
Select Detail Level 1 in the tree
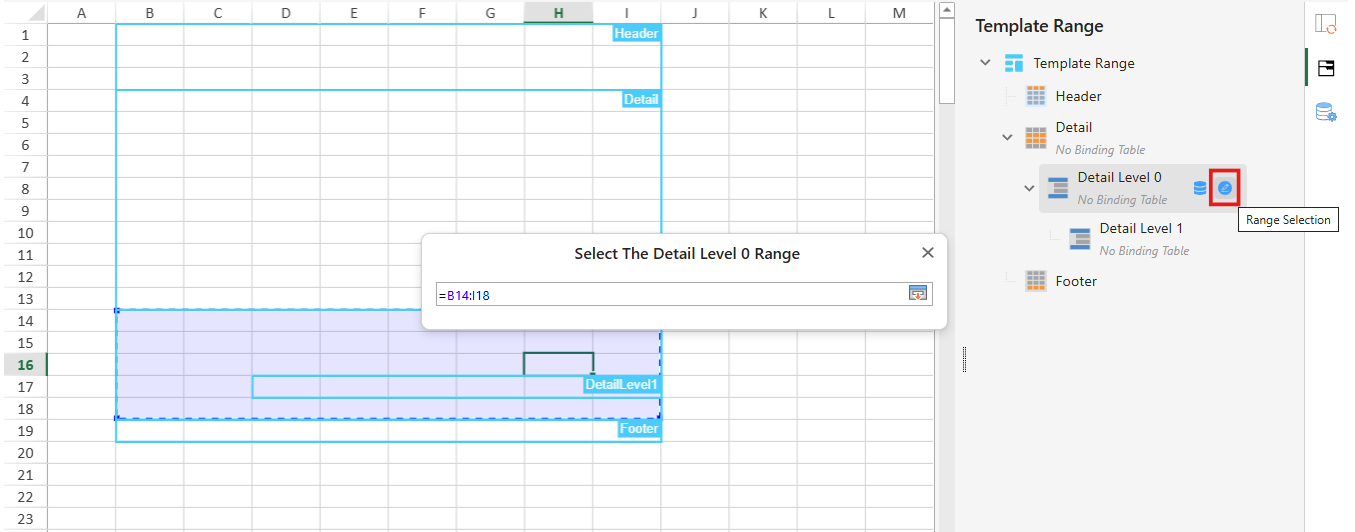tap(1141, 229)
